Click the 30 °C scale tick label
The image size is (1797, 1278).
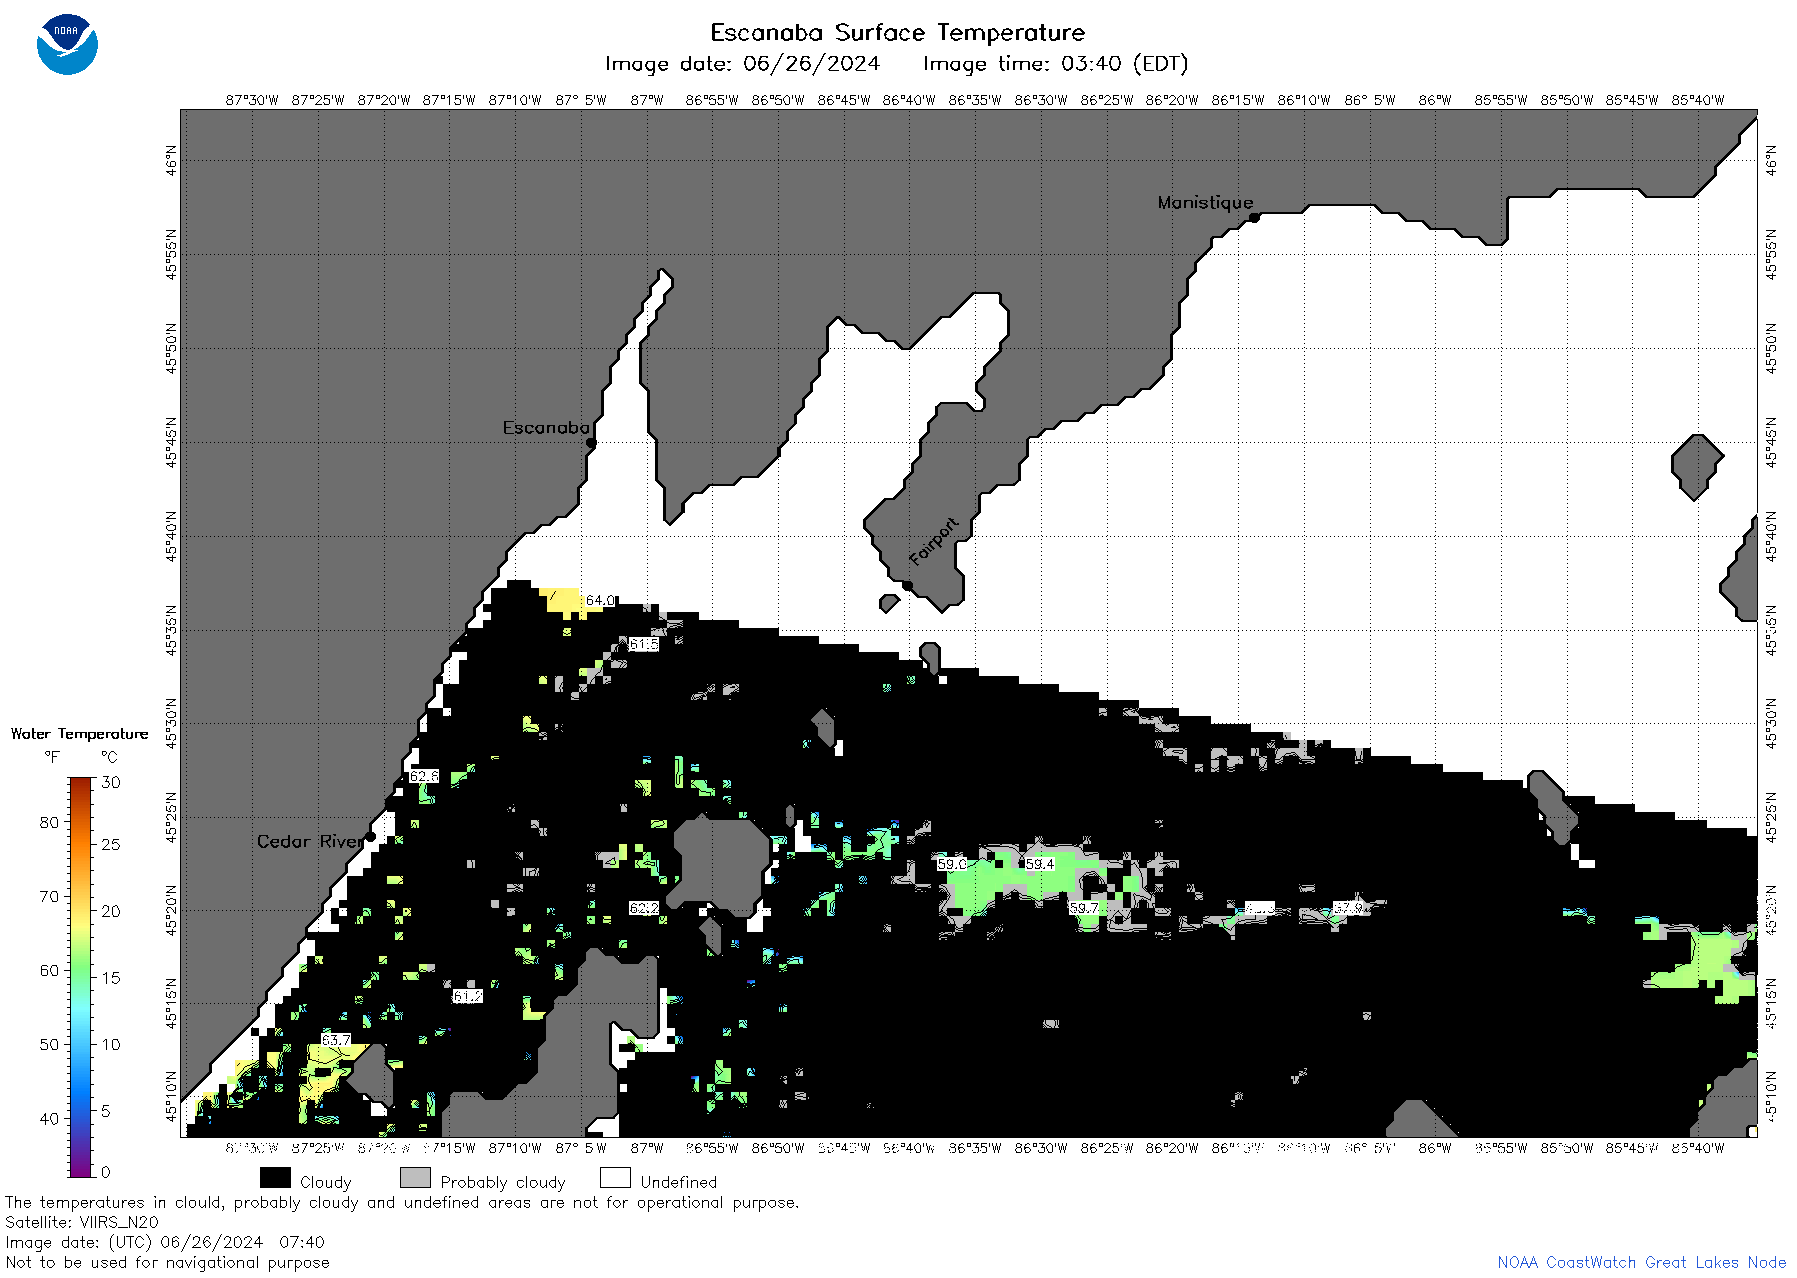coord(111,782)
